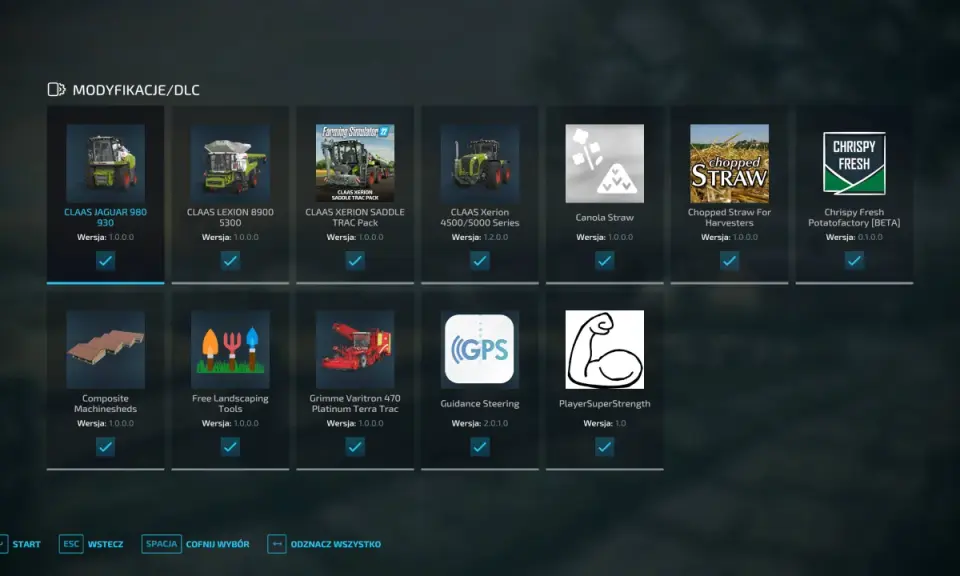Click ODZNACZ WSZYSTKO to deselect all
The image size is (960, 576).
click(x=336, y=544)
